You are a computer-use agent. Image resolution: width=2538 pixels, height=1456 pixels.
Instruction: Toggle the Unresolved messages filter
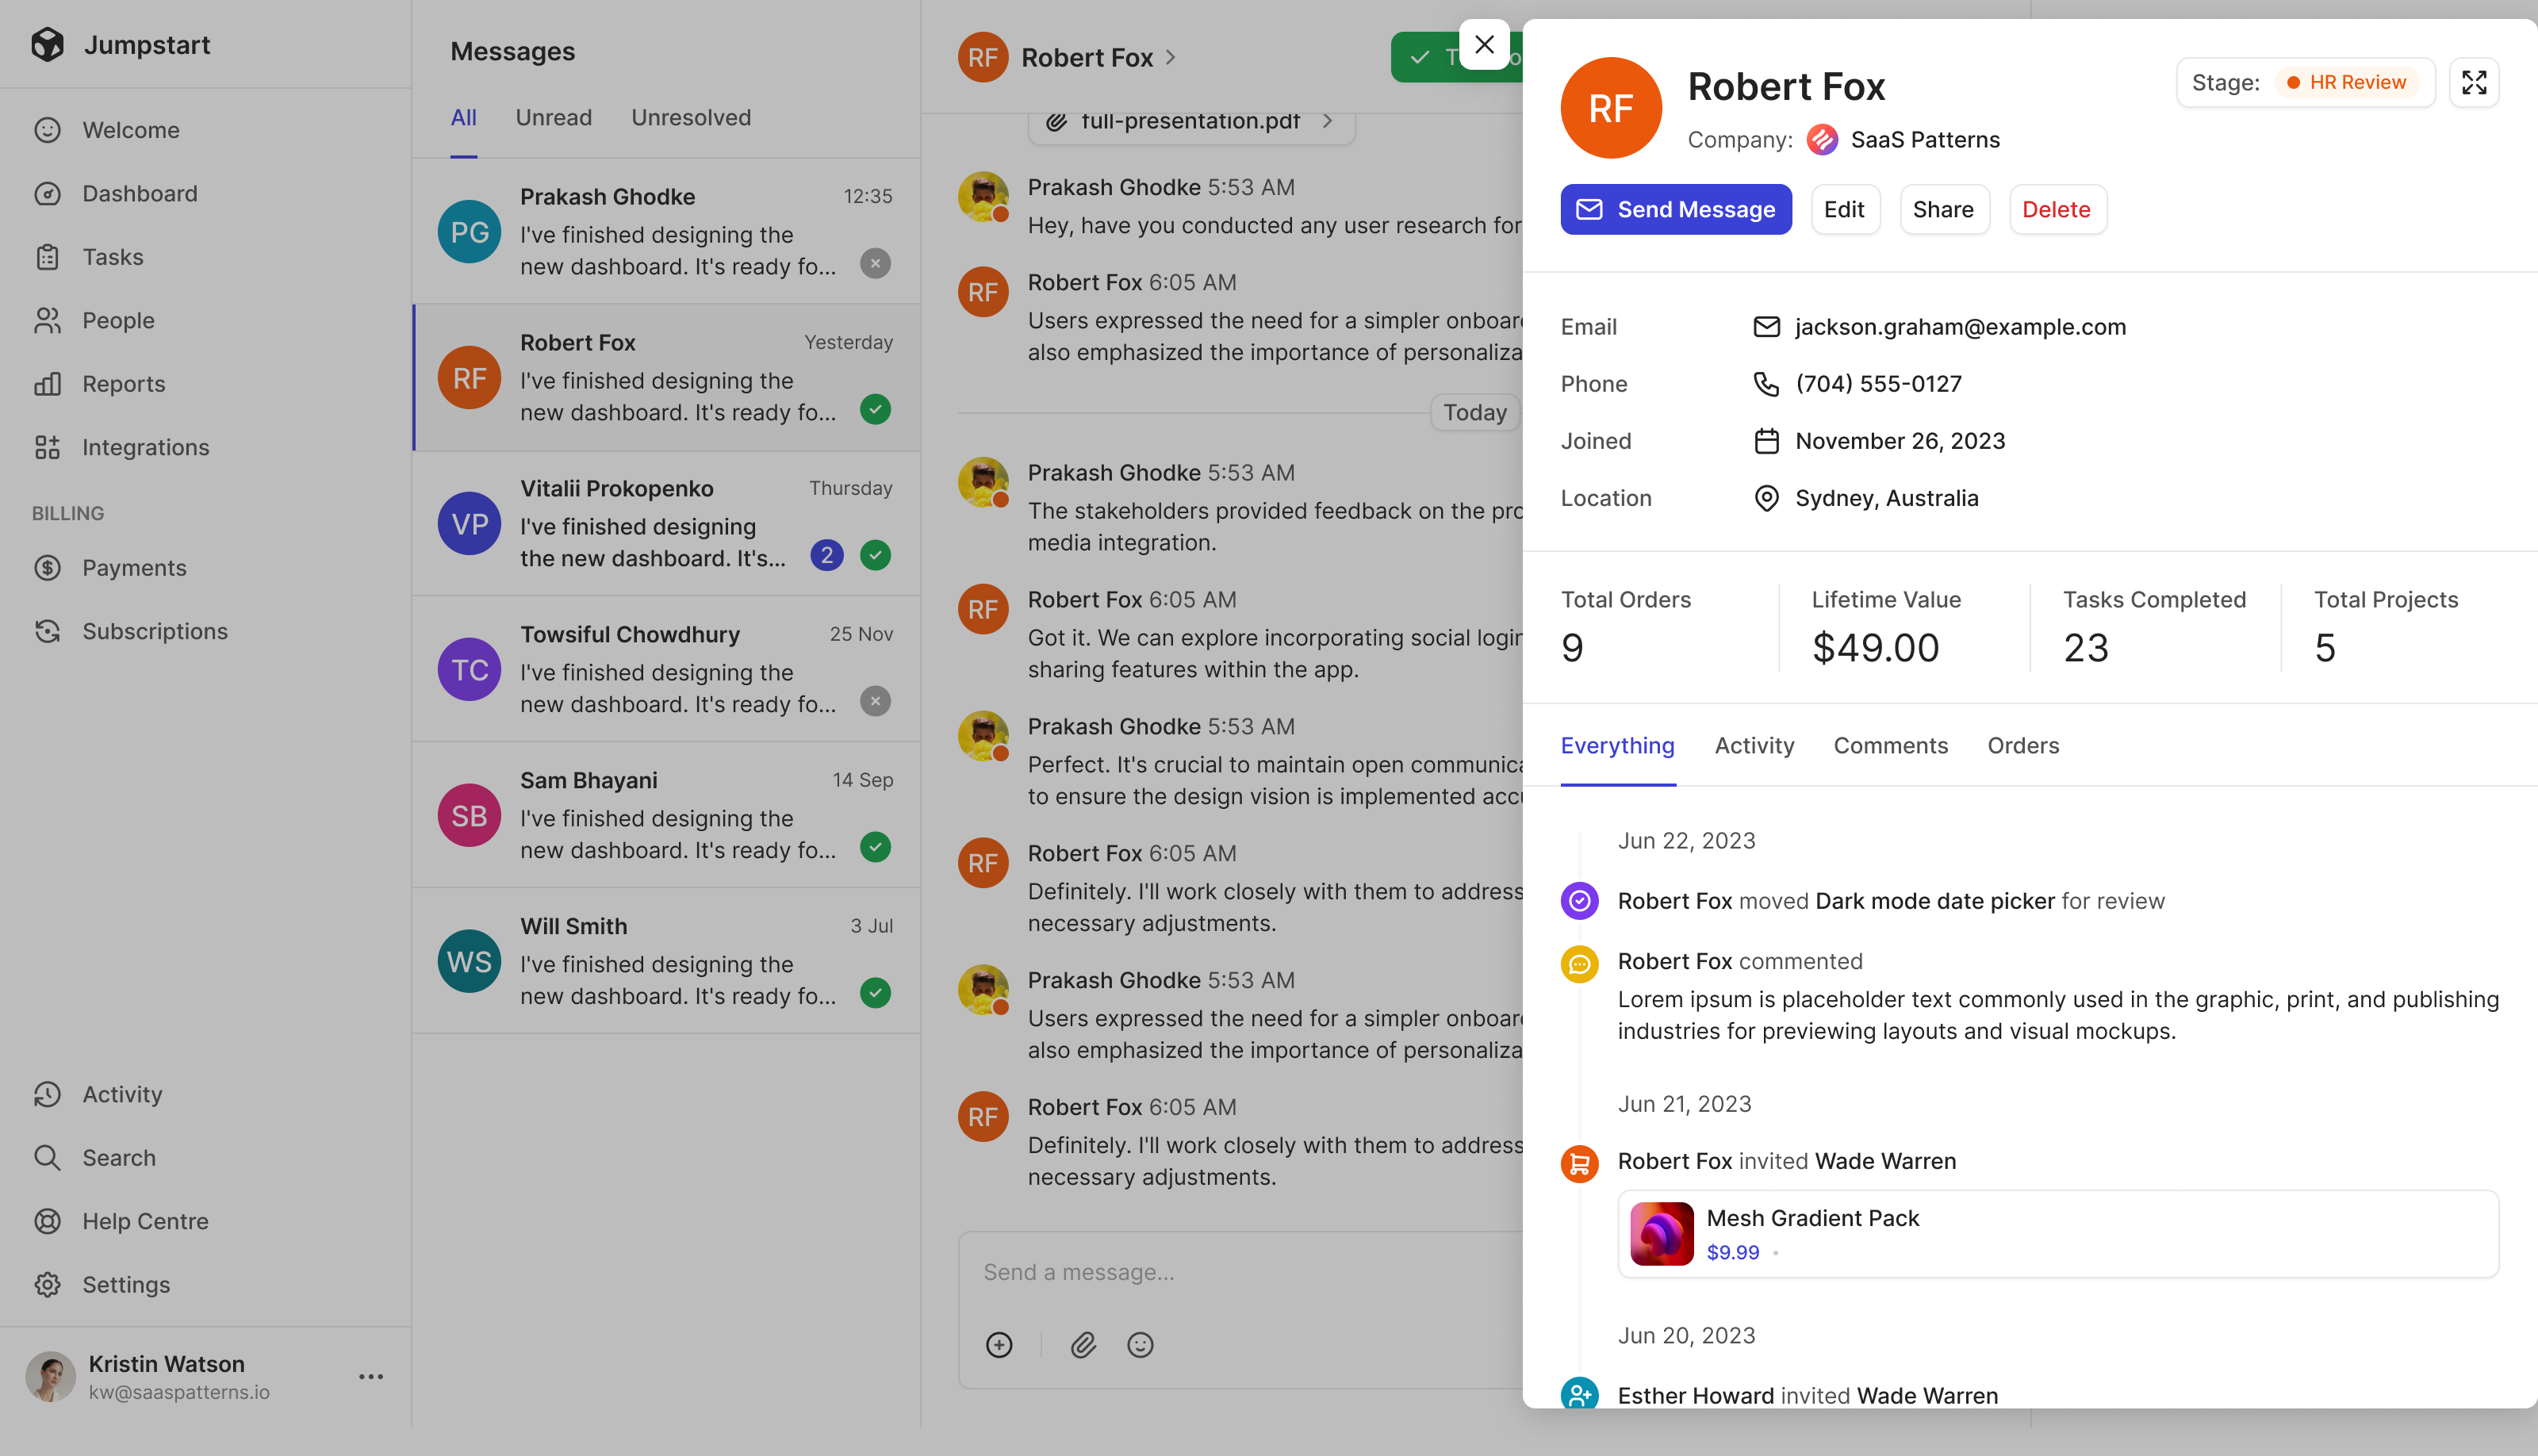coord(690,117)
